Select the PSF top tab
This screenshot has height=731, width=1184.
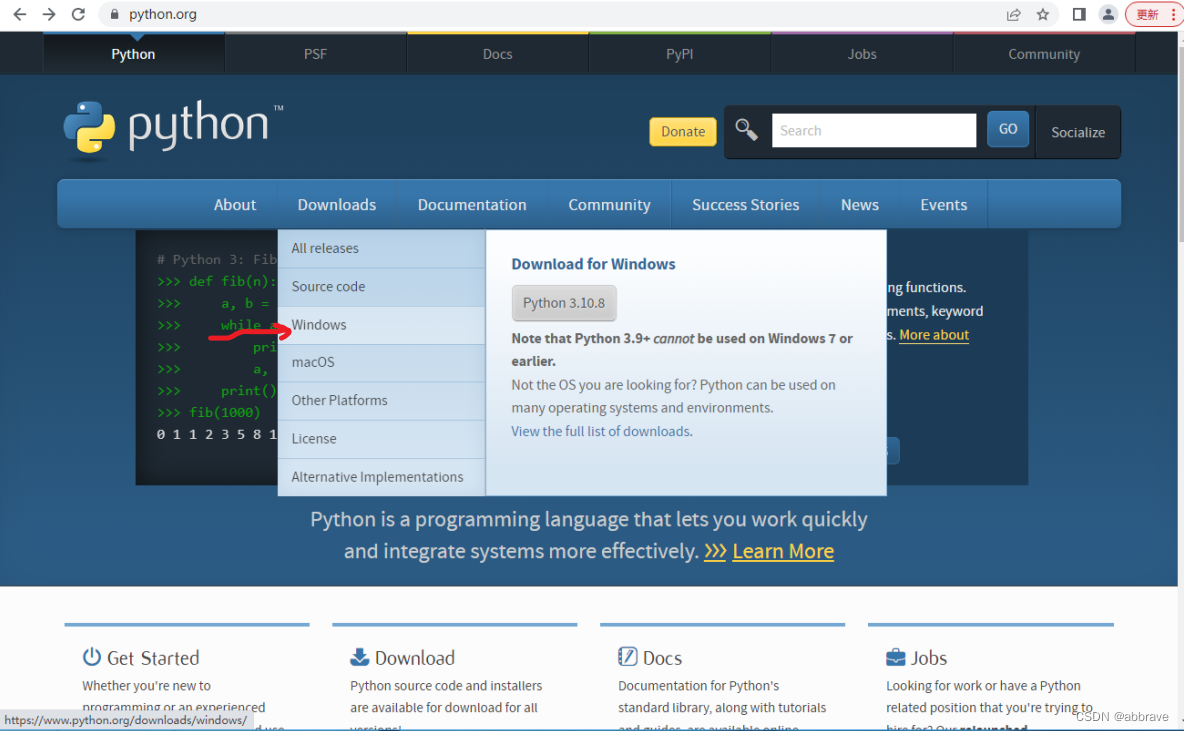point(316,54)
